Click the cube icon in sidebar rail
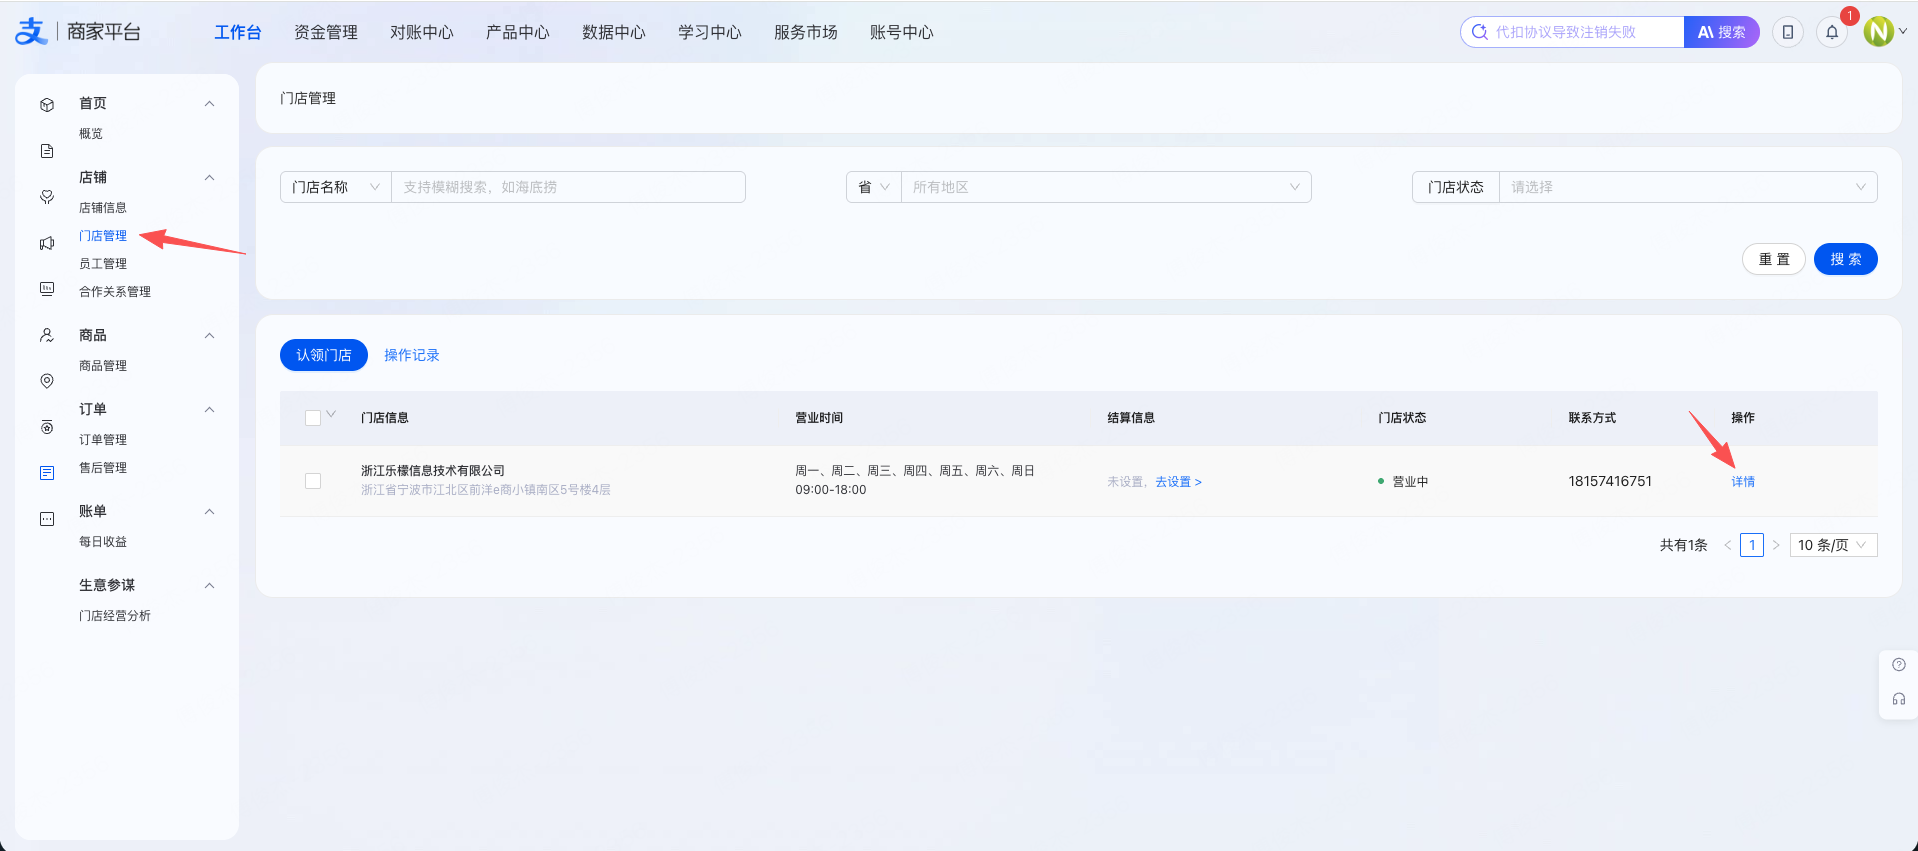Viewport: 1918px width, 851px height. tap(47, 105)
